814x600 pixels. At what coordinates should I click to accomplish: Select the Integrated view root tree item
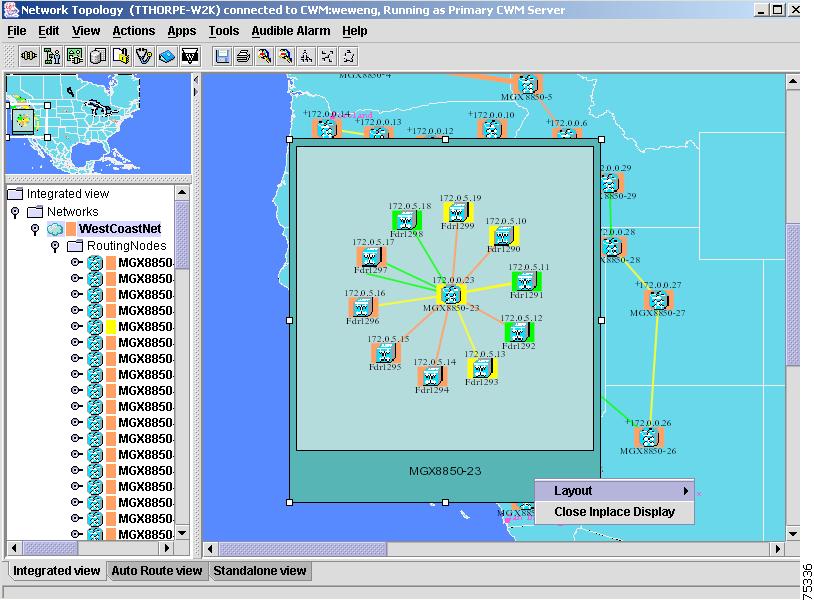[x=67, y=194]
